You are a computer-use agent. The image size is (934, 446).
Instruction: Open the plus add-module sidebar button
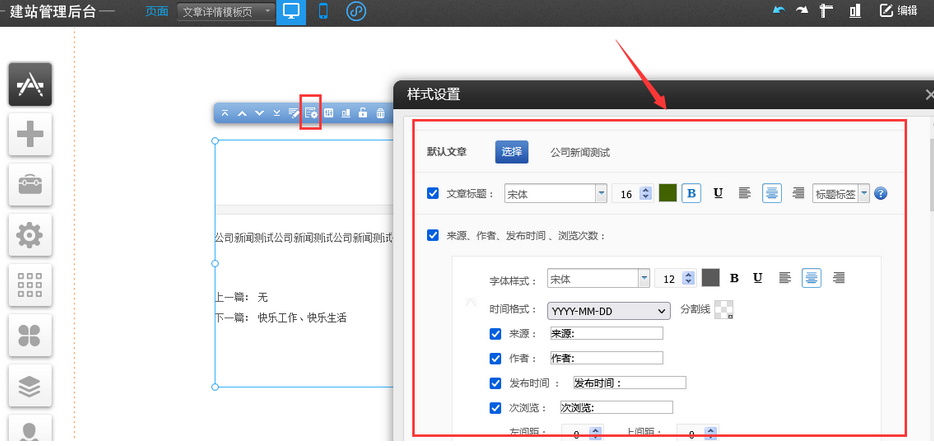tap(30, 134)
